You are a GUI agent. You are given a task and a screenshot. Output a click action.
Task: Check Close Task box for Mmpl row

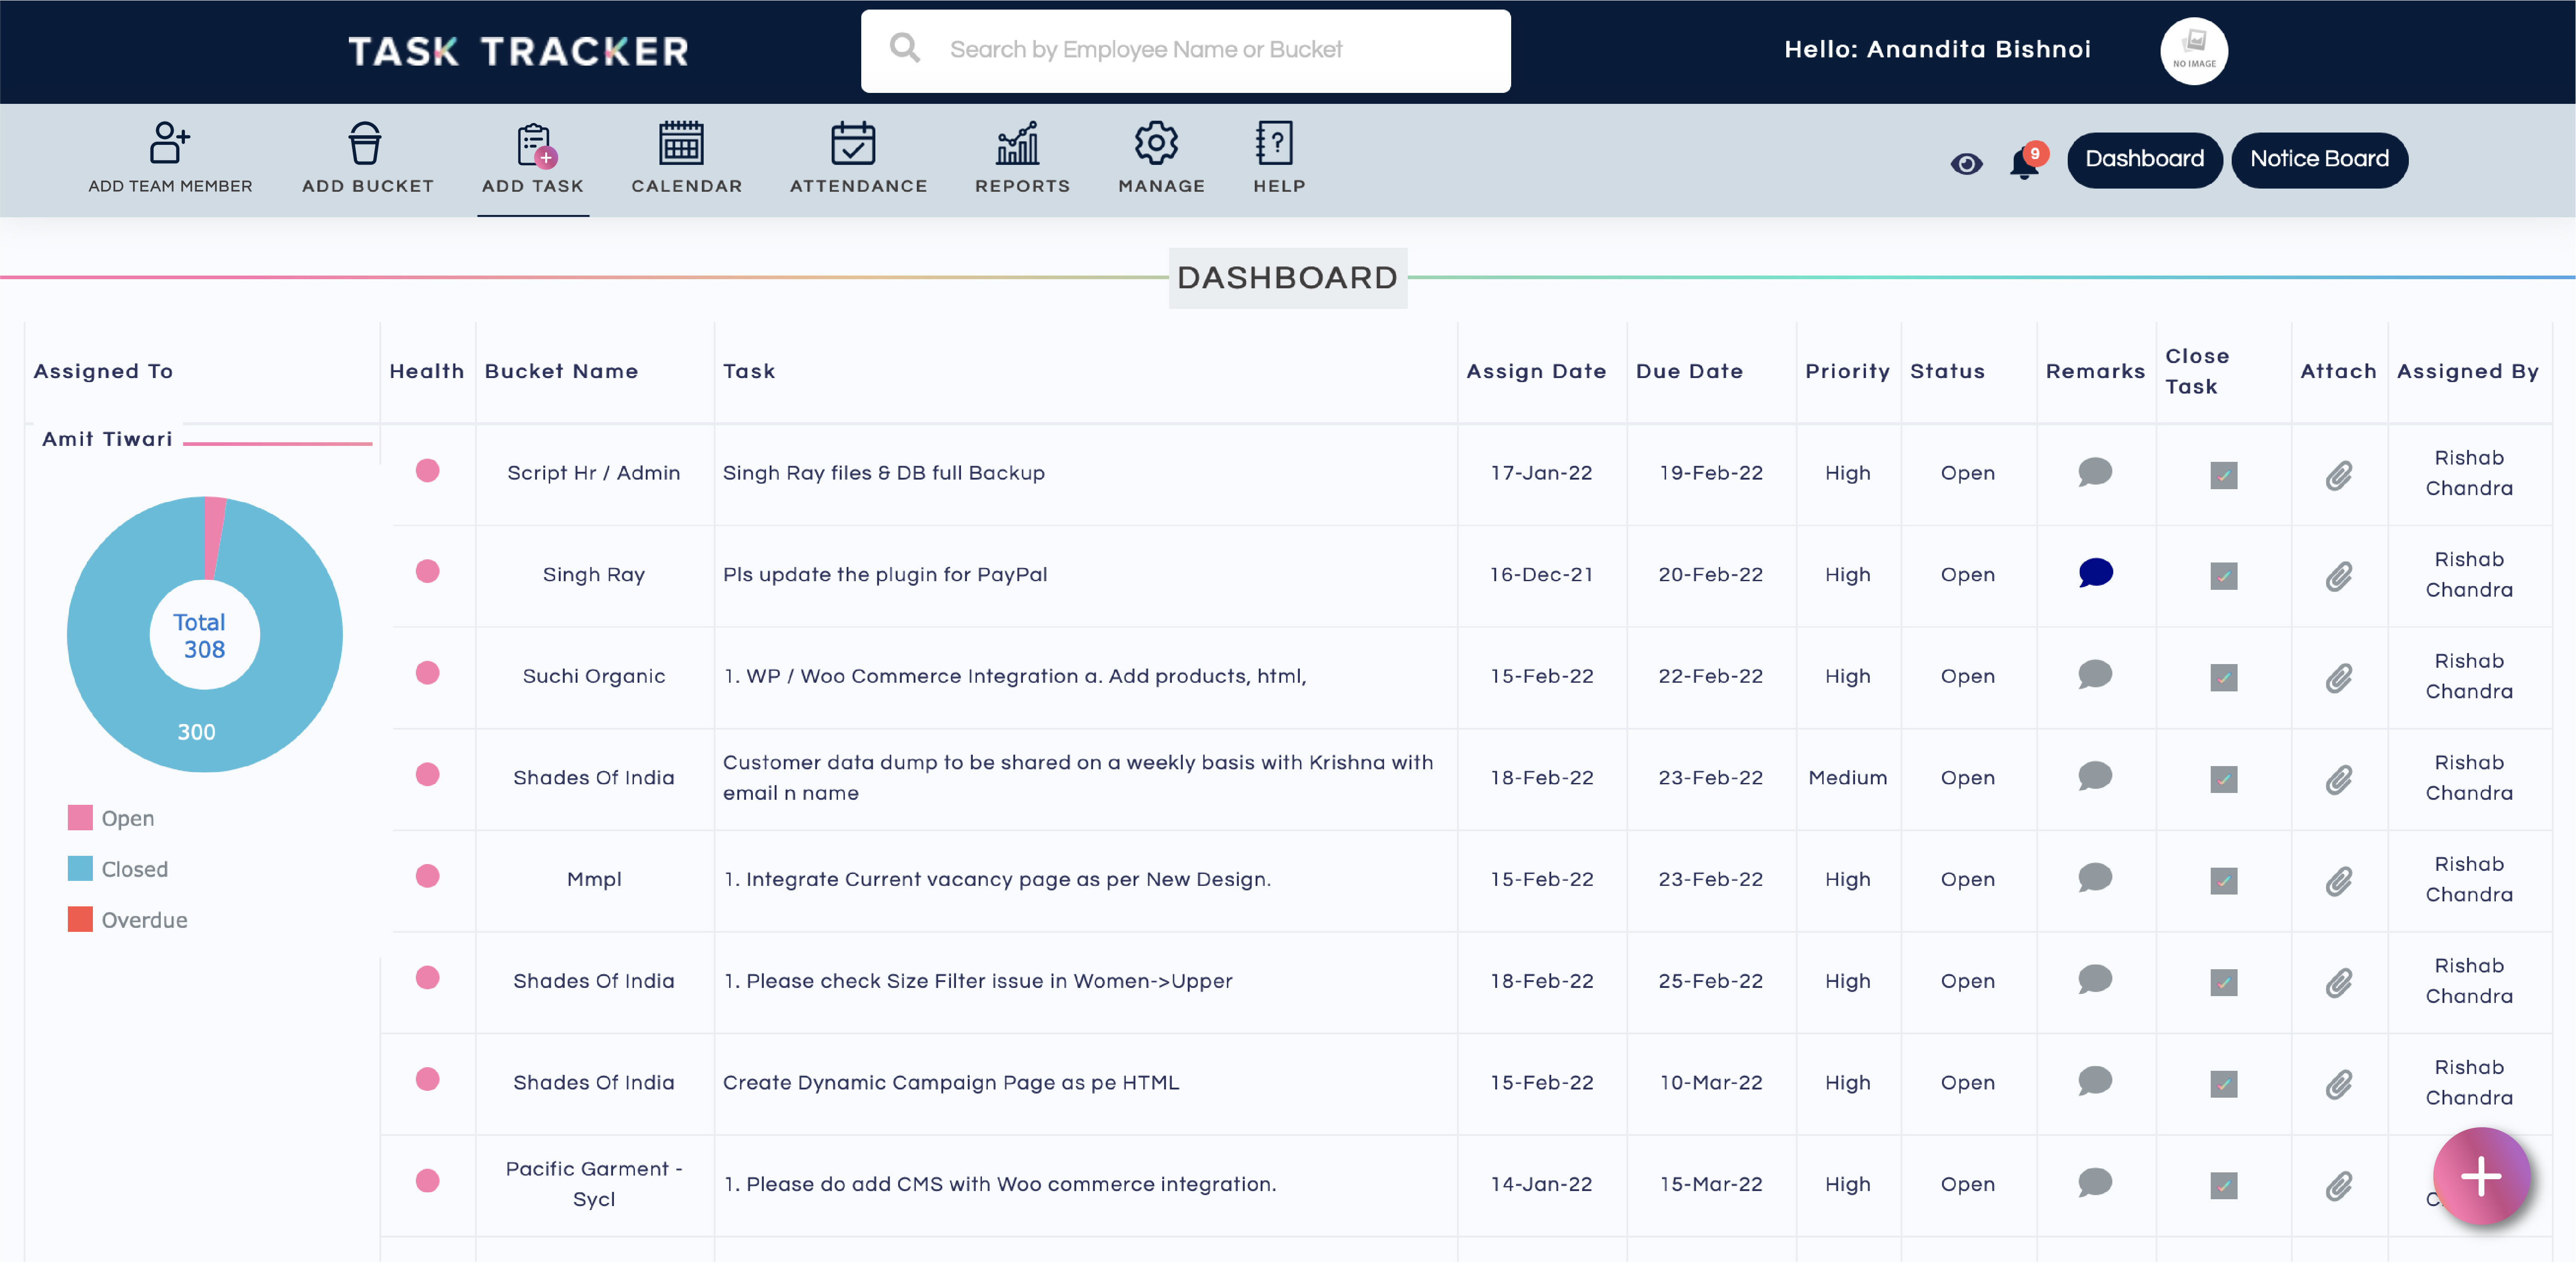click(x=2223, y=881)
